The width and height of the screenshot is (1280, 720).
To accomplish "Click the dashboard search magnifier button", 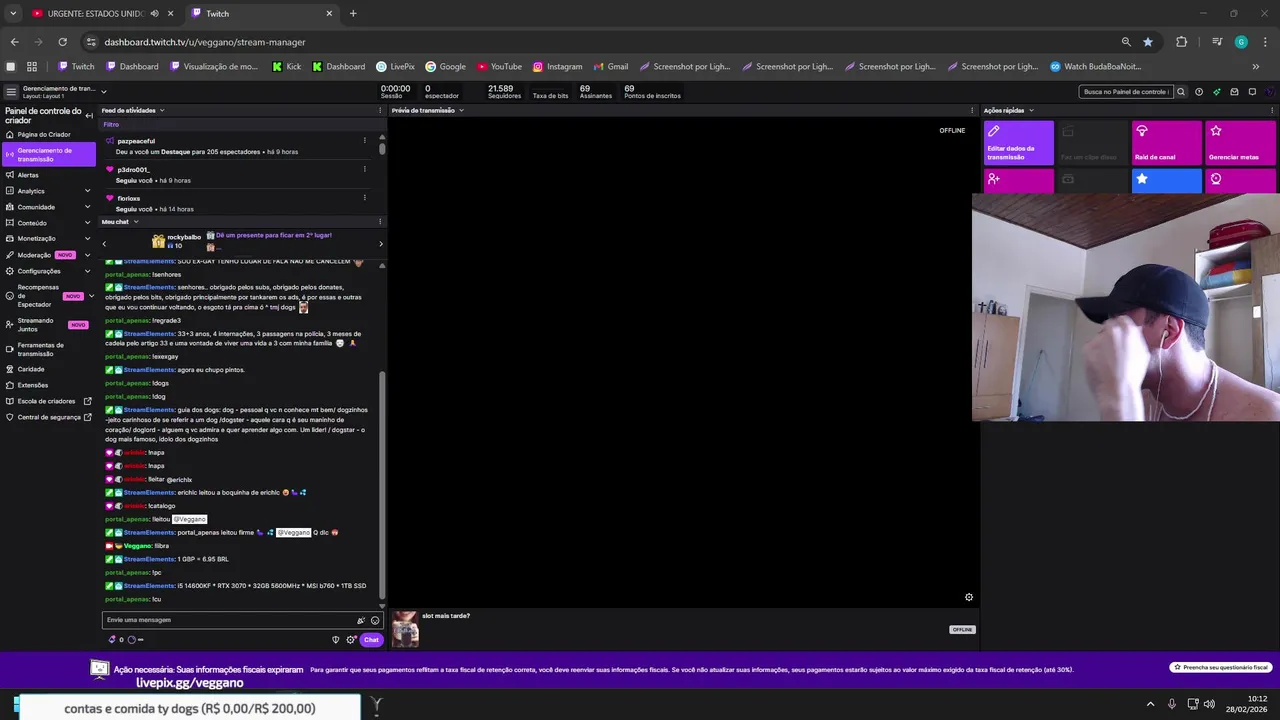I will [x=1181, y=92].
